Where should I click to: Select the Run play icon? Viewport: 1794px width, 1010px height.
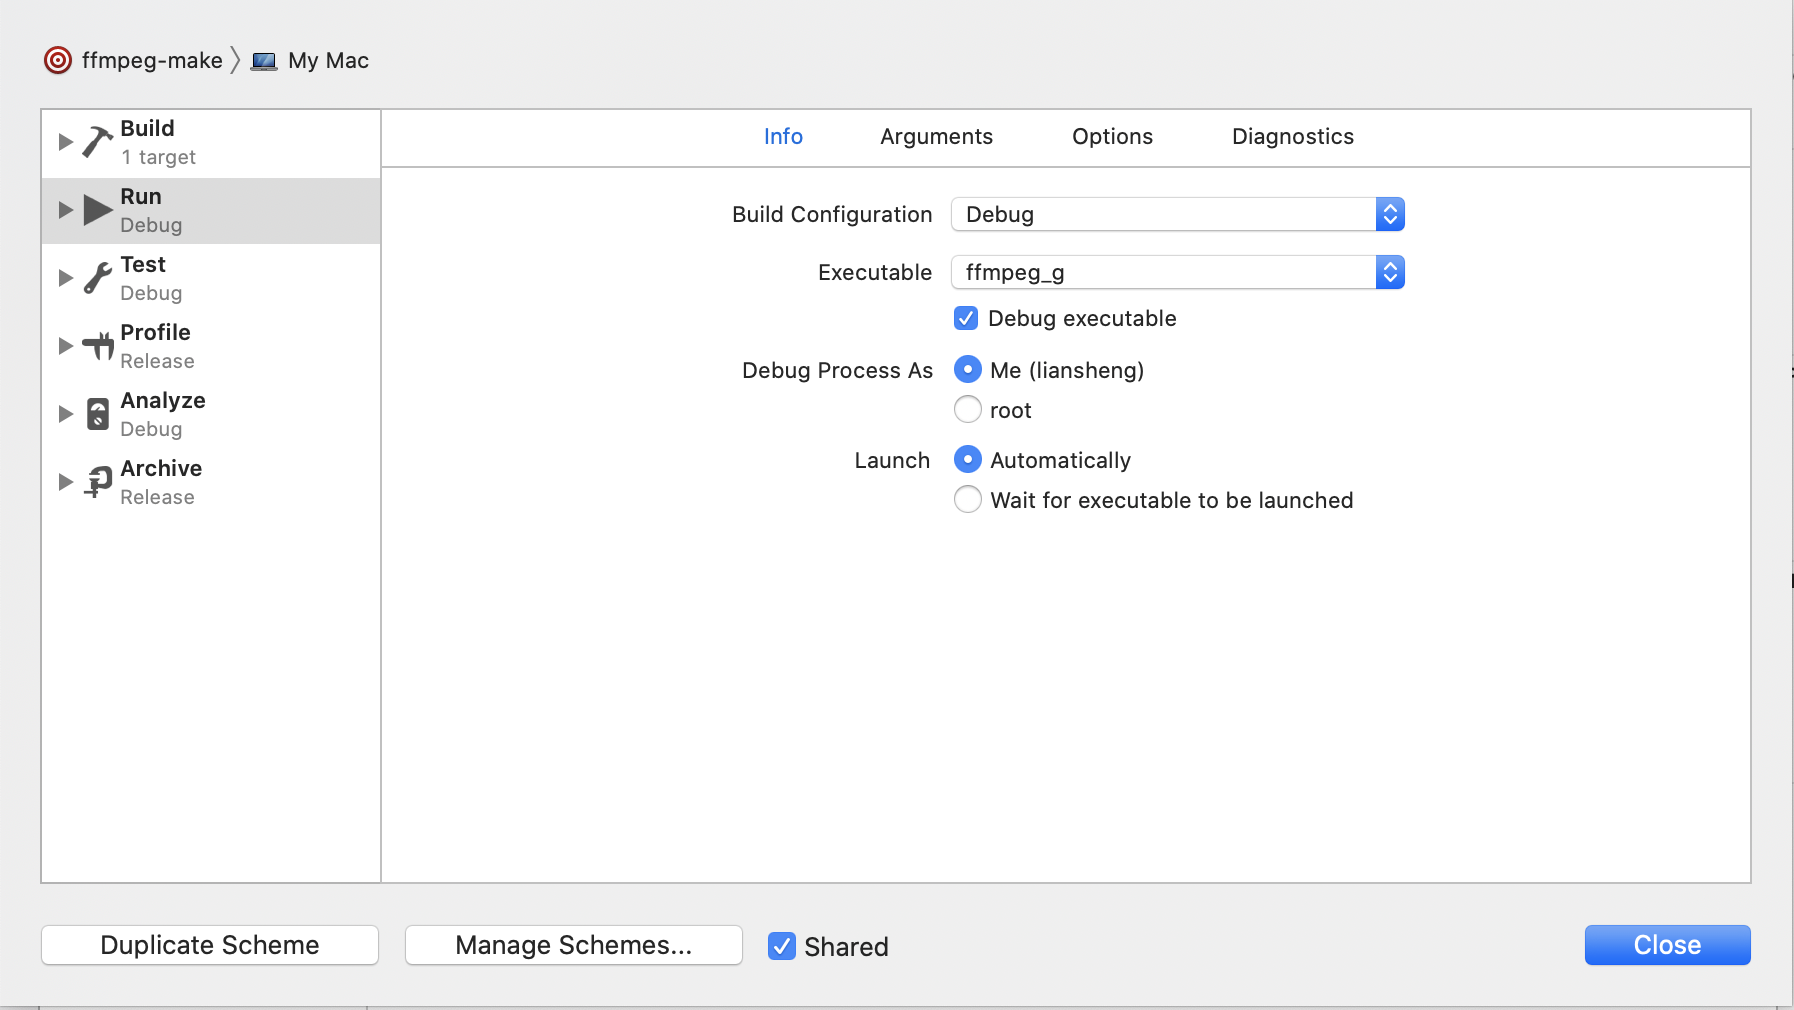[97, 210]
